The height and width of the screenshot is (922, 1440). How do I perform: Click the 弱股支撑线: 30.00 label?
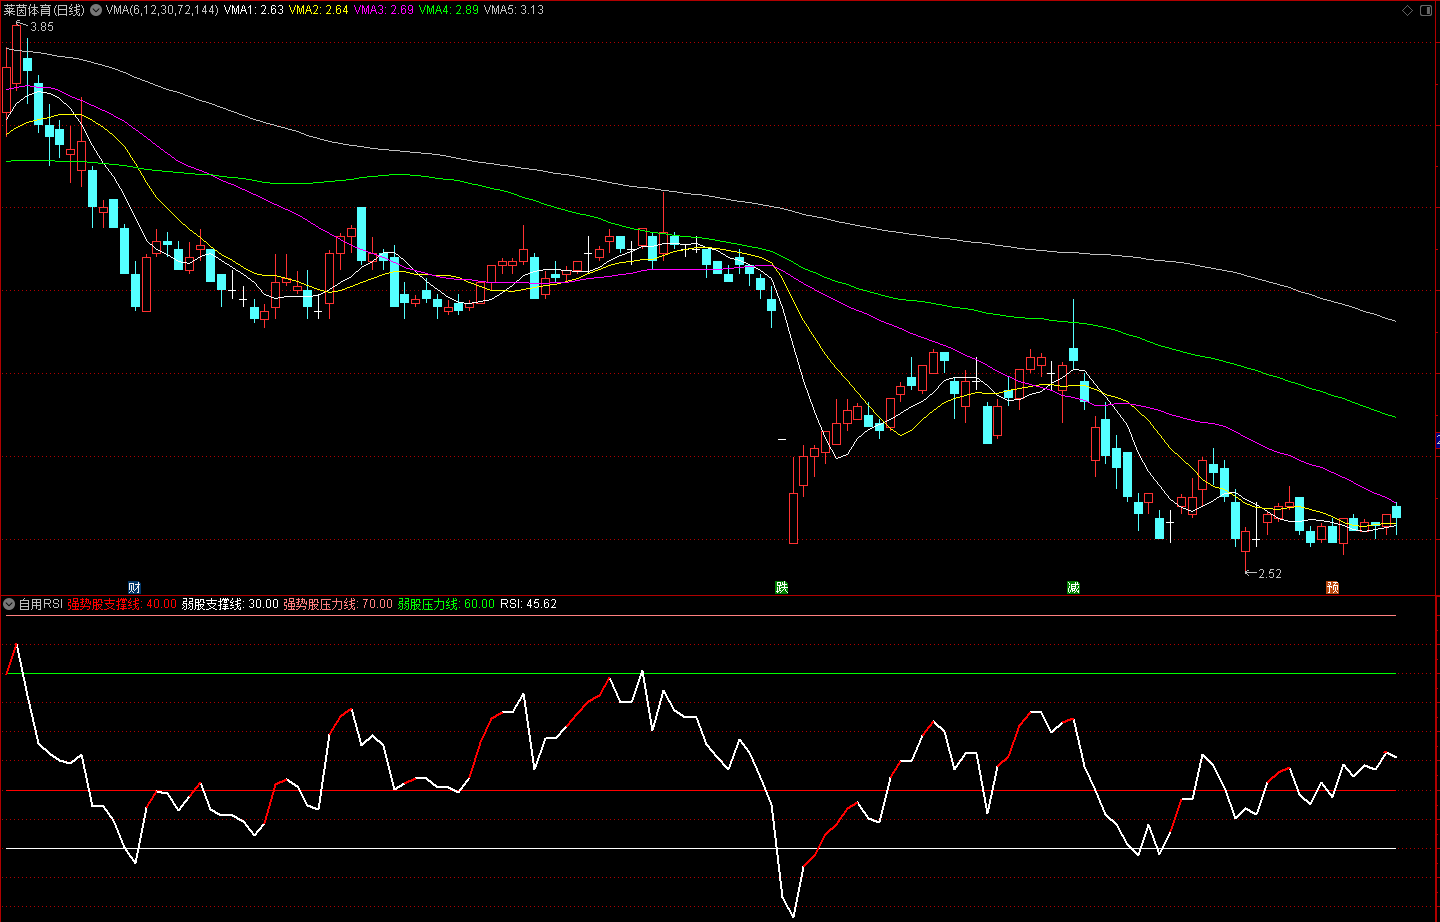click(x=230, y=604)
